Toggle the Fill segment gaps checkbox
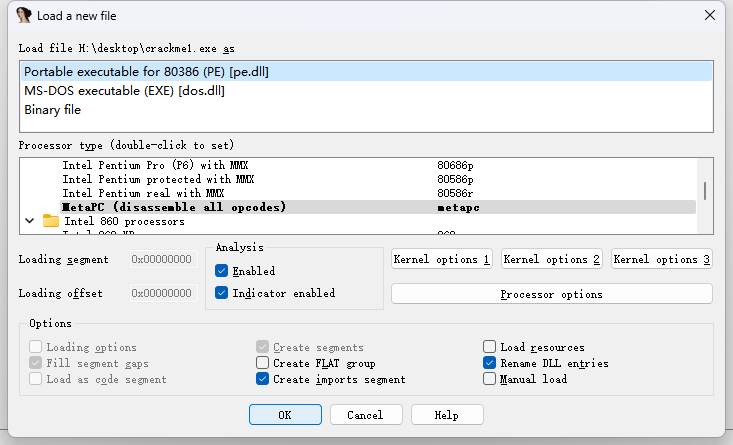Viewport: 733px width, 445px height. (36, 363)
